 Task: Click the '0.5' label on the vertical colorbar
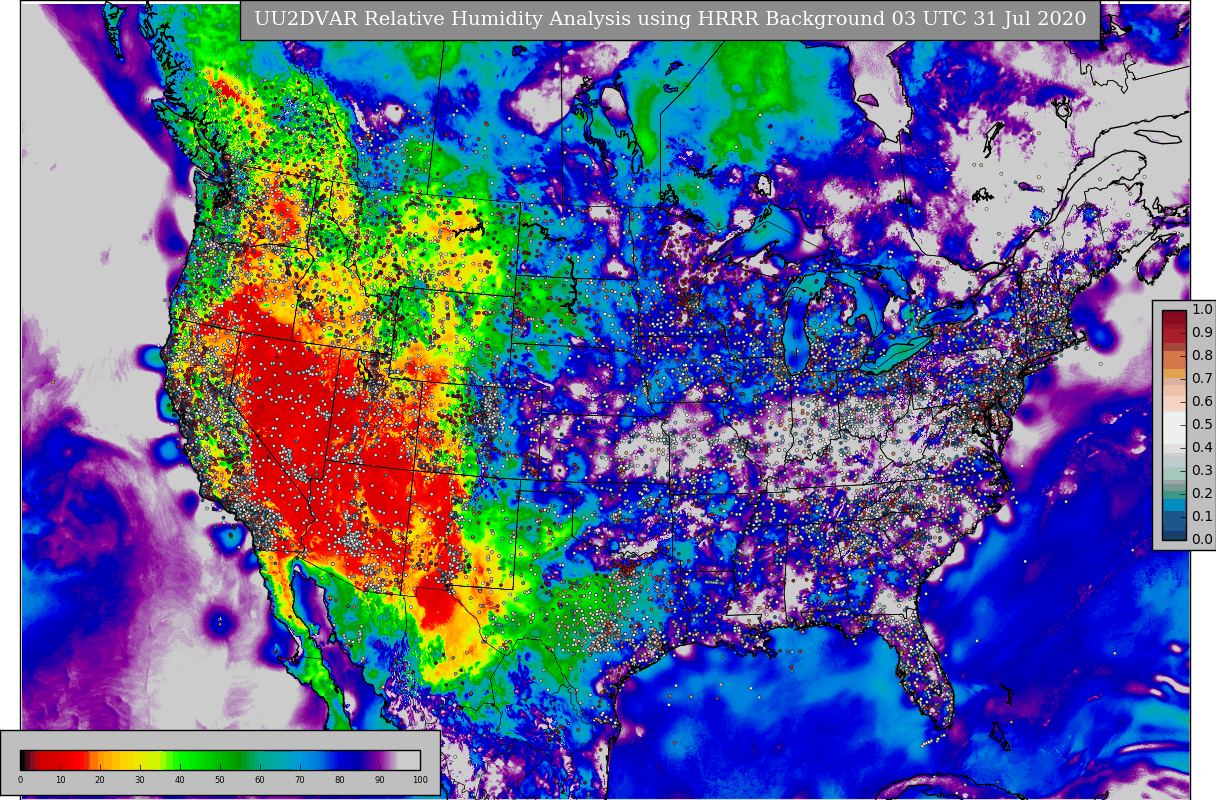(x=1203, y=425)
